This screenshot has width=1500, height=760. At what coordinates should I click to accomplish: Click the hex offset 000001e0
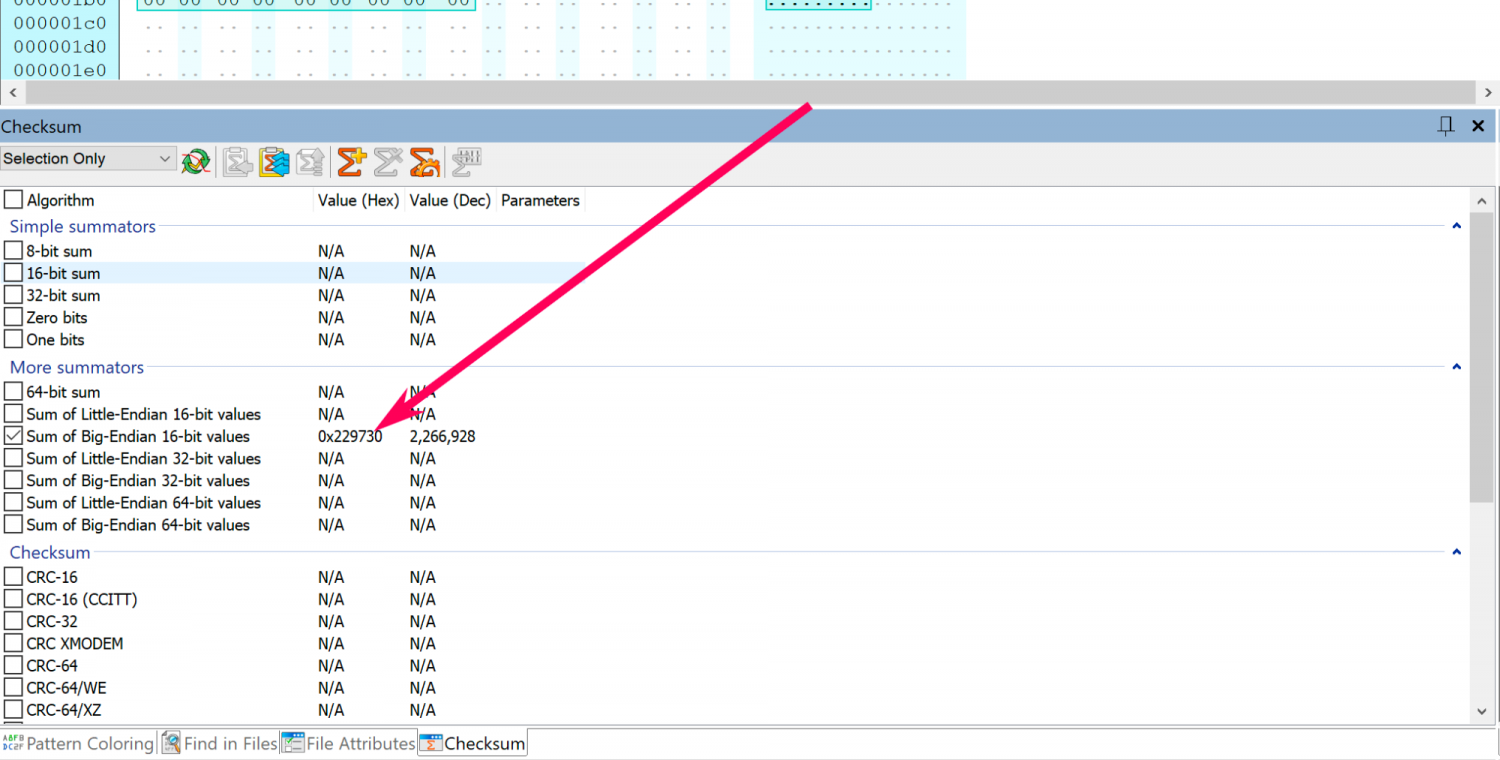pos(59,71)
